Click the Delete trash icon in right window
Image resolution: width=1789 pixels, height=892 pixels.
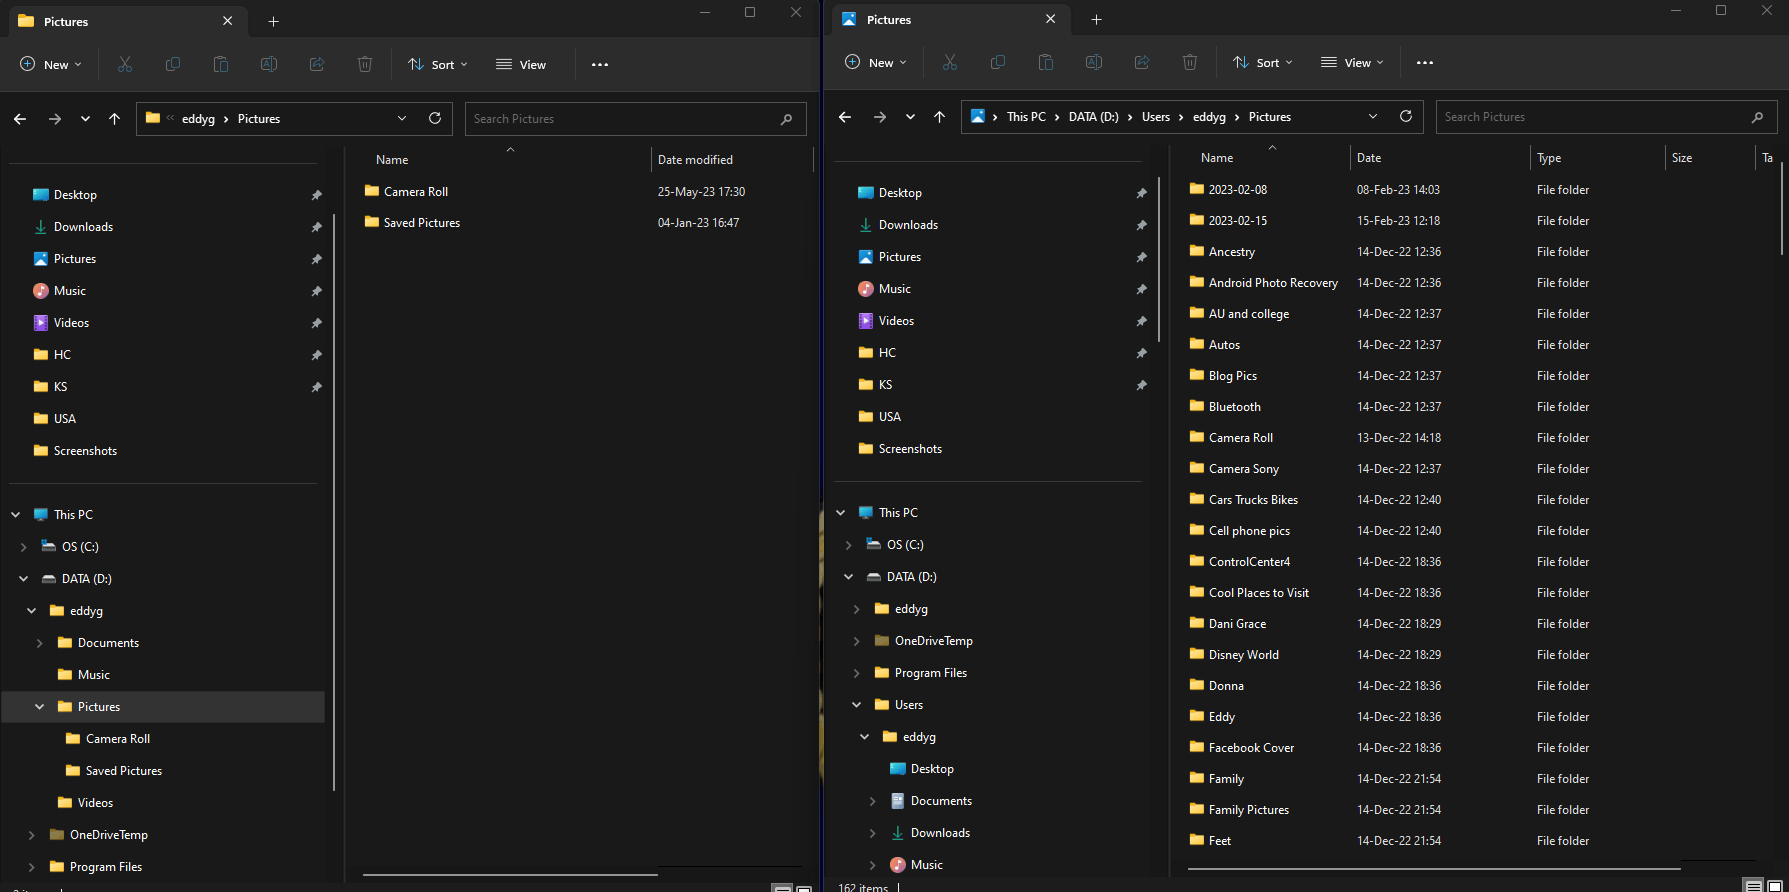(x=1189, y=62)
